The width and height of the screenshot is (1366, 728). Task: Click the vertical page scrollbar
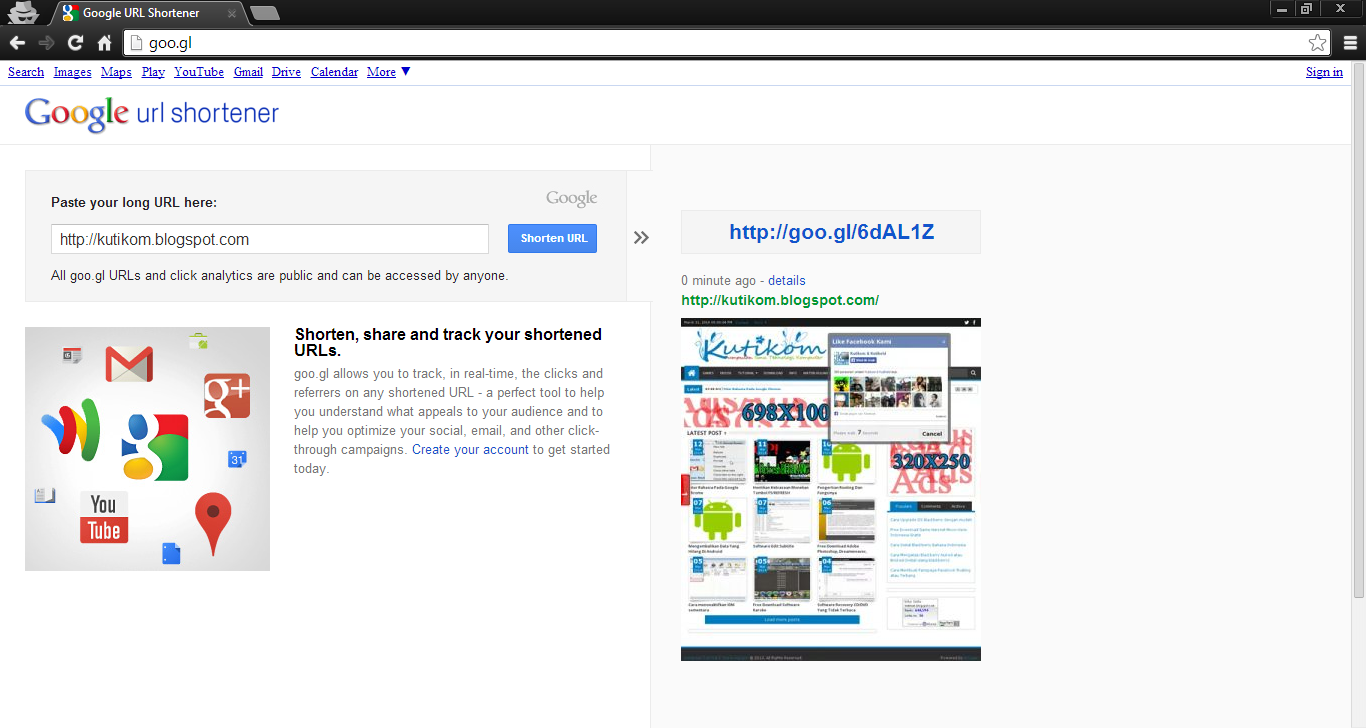pyautogui.click(x=1358, y=330)
